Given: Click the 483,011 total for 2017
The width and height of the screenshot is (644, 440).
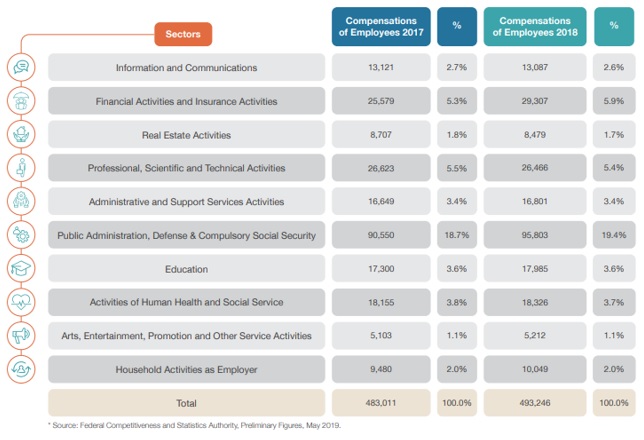Looking at the screenshot, I should (381, 403).
